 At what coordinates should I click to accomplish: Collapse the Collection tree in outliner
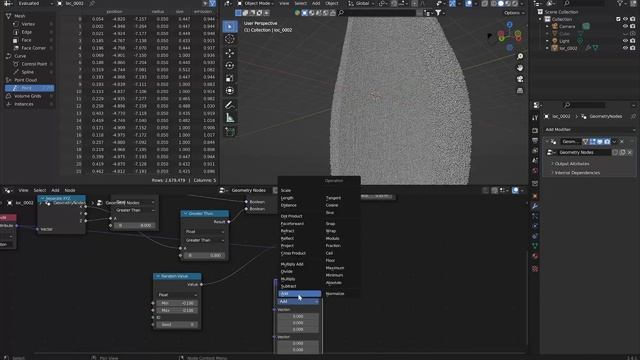540,19
